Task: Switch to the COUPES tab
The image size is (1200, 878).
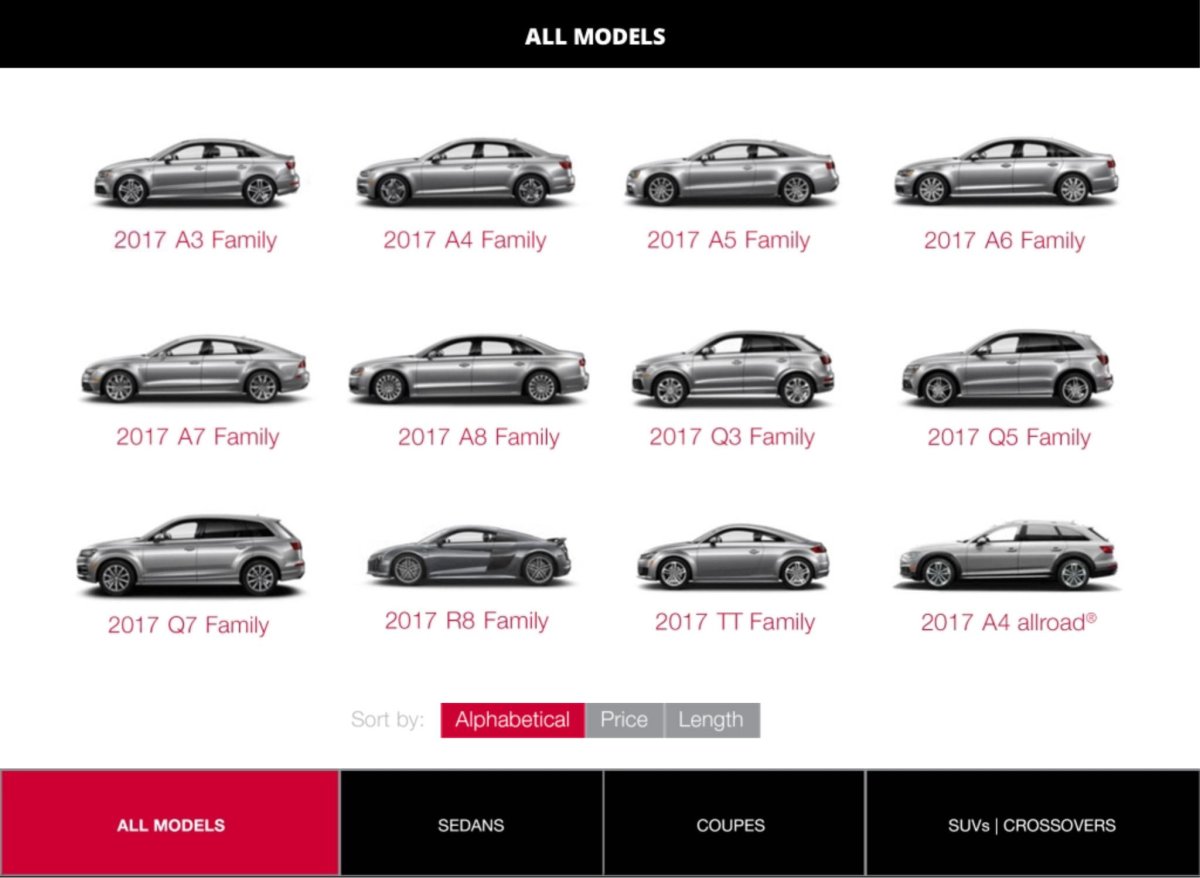Action: [x=731, y=825]
